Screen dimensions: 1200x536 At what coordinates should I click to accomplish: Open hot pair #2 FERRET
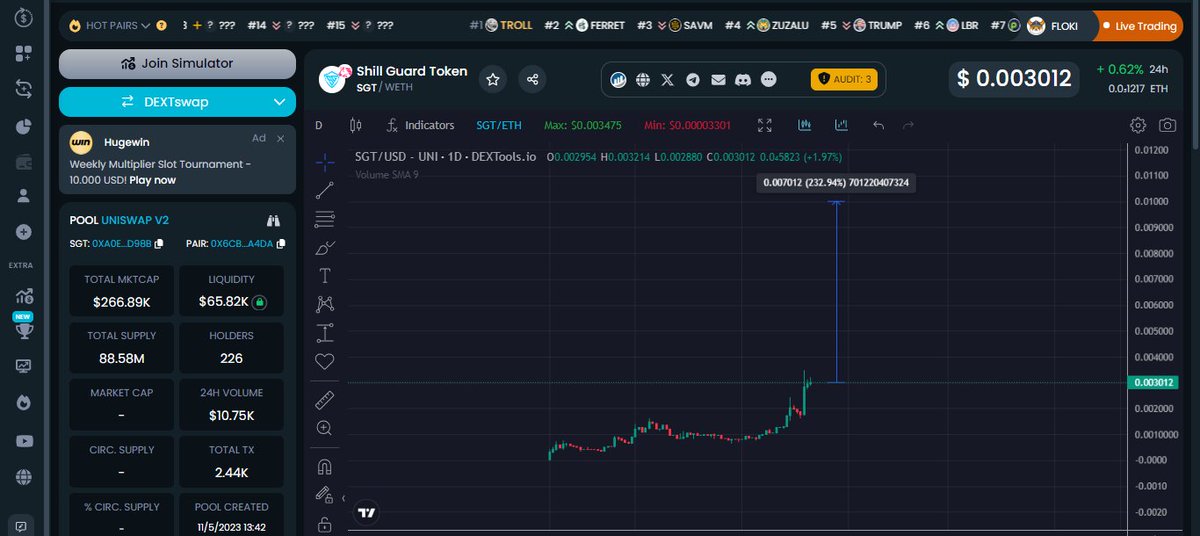pos(586,25)
